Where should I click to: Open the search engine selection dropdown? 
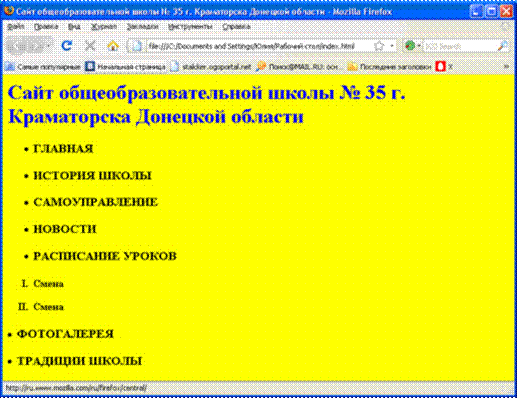click(x=419, y=46)
